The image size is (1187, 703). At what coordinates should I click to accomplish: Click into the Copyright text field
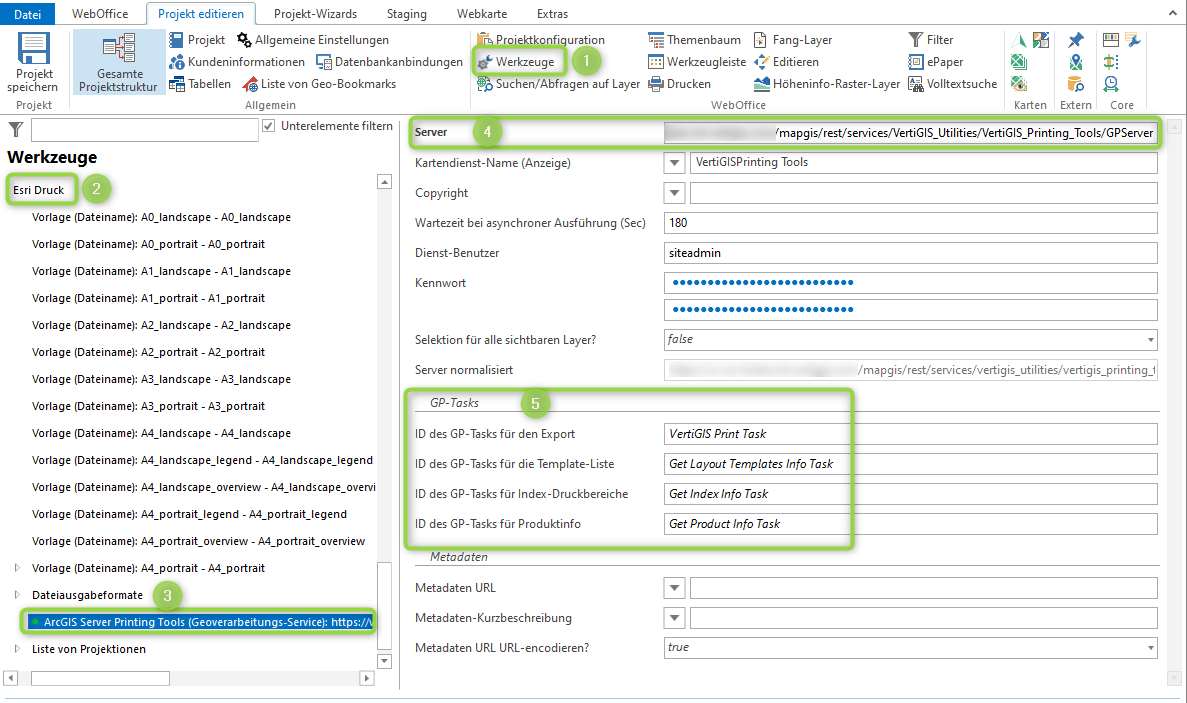[x=923, y=193]
